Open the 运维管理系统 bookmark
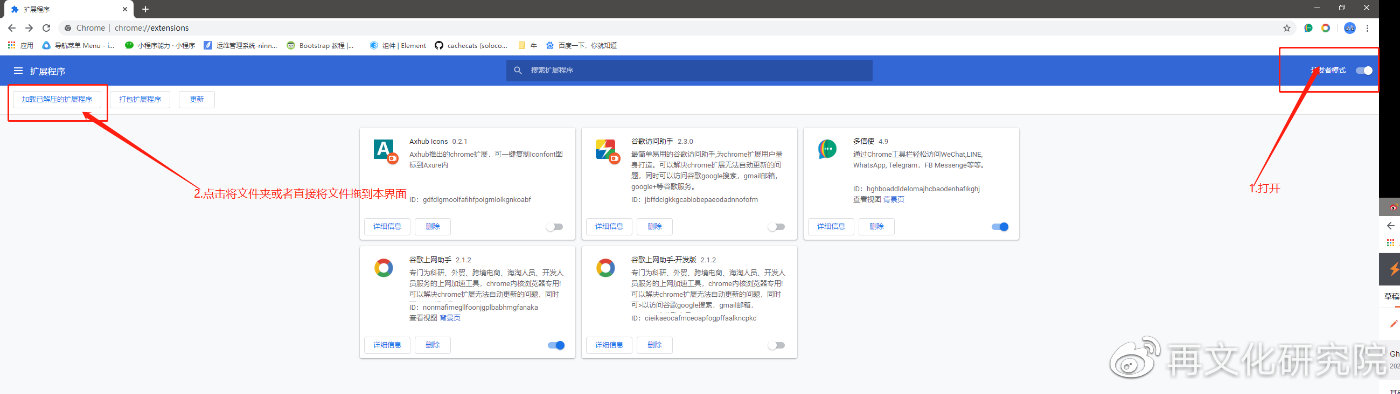This screenshot has width=1400, height=394. tap(240, 45)
